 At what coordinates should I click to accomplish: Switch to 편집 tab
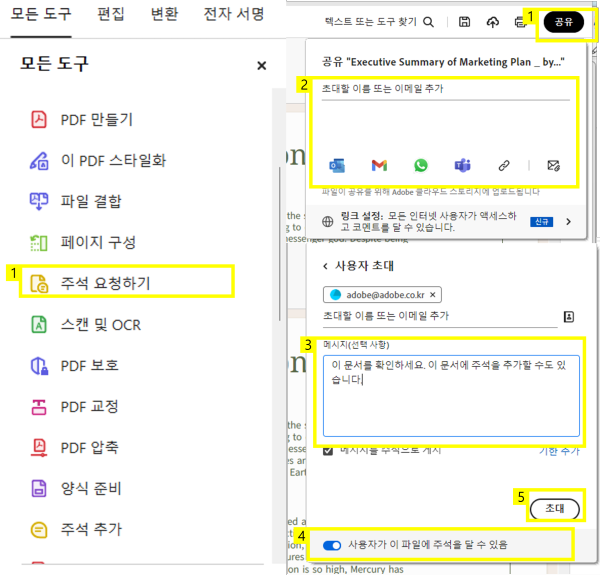coord(111,15)
